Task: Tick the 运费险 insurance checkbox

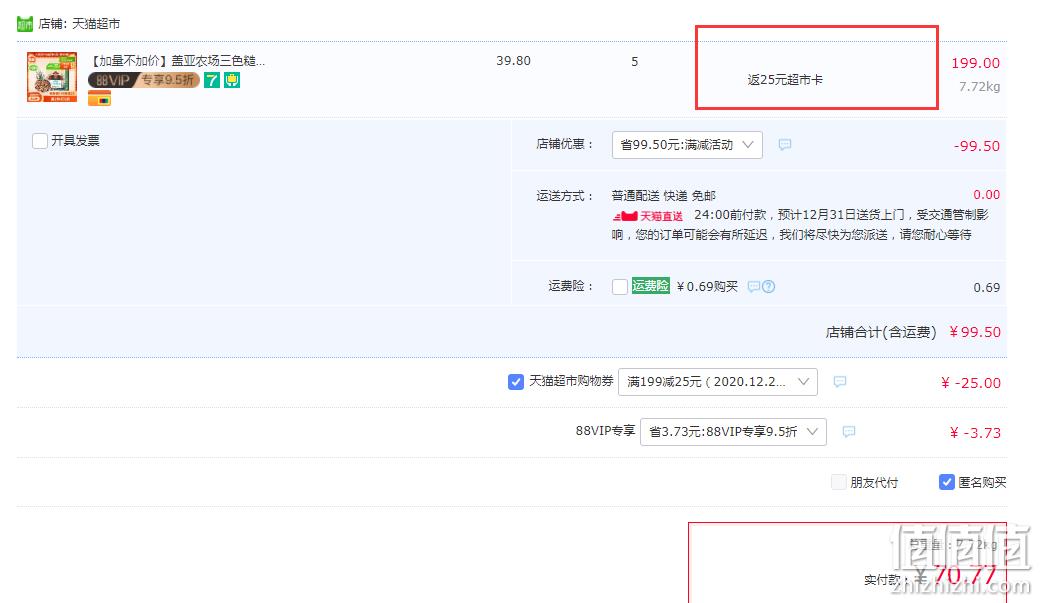Action: (619, 287)
